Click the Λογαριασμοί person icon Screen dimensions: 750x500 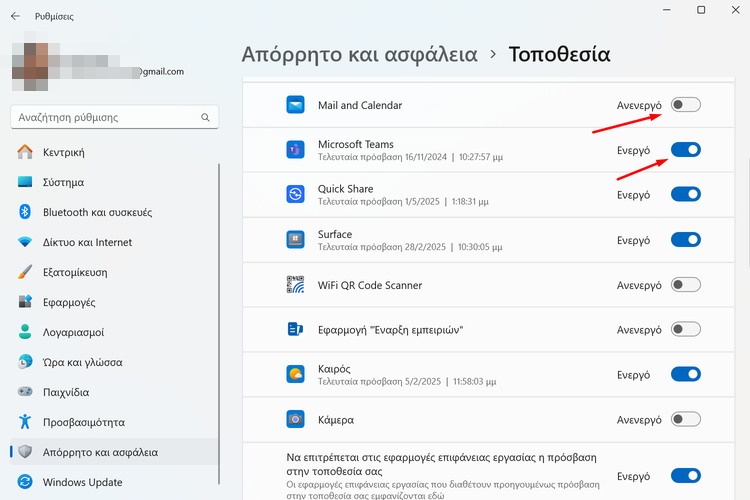click(x=25, y=332)
